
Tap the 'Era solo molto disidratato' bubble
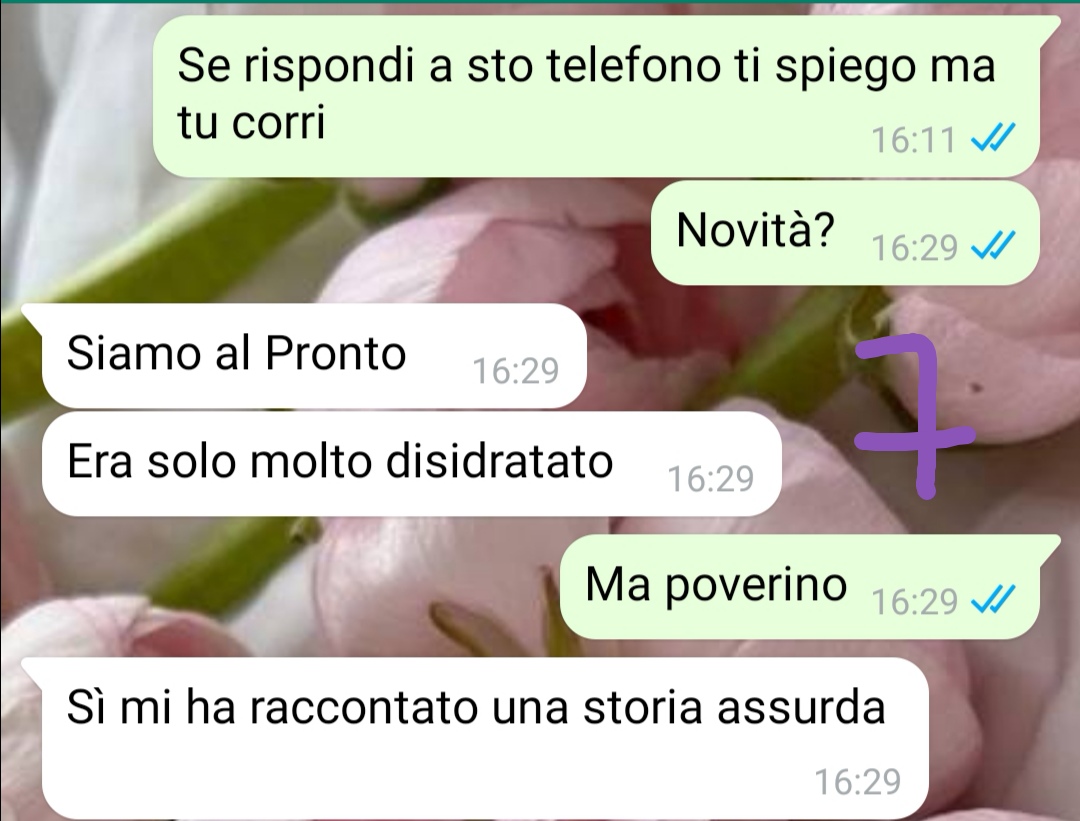tap(411, 464)
